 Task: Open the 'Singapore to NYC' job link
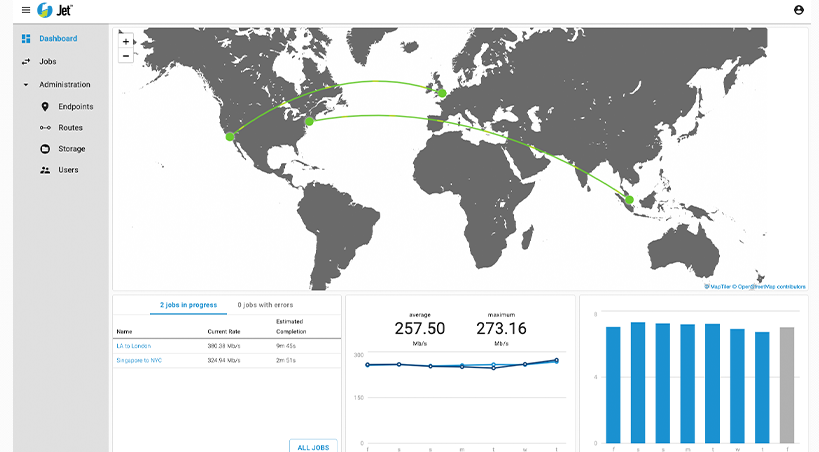(139, 360)
